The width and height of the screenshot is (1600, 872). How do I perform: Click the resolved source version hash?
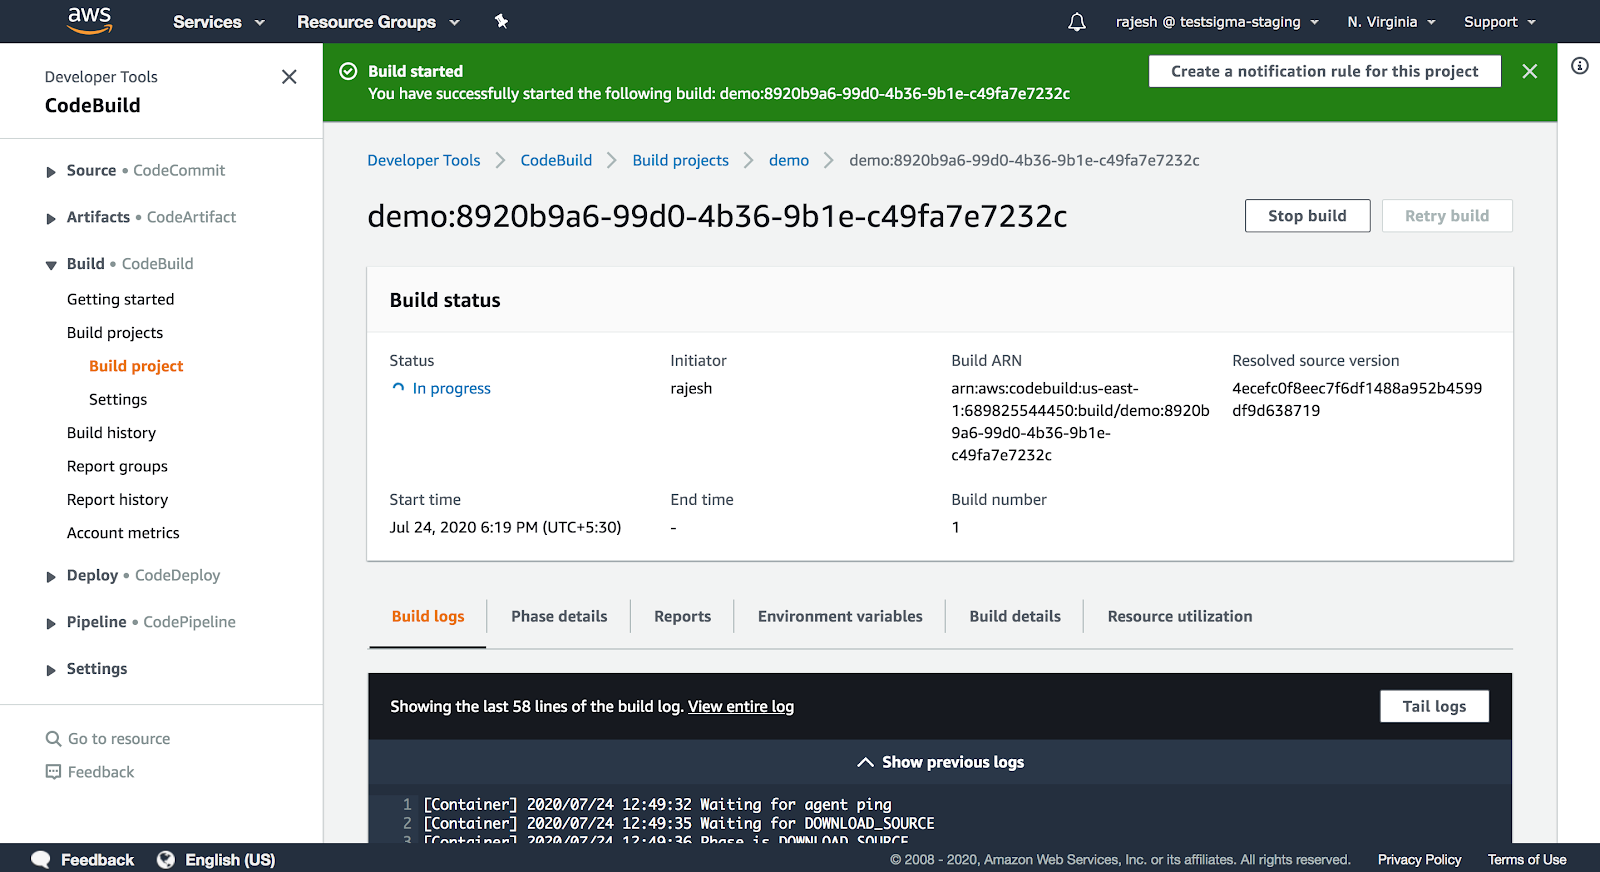(1357, 400)
